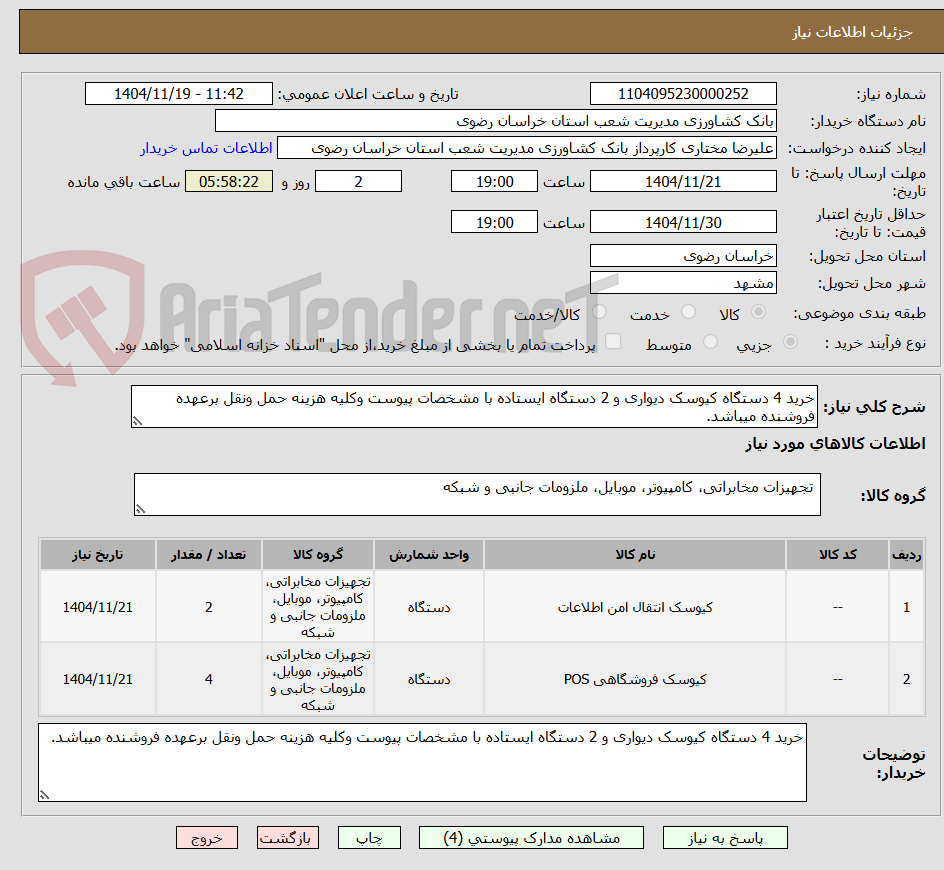Screen dimensions: 944x870
Task: Select the خدمت radio button
Action: [688, 311]
